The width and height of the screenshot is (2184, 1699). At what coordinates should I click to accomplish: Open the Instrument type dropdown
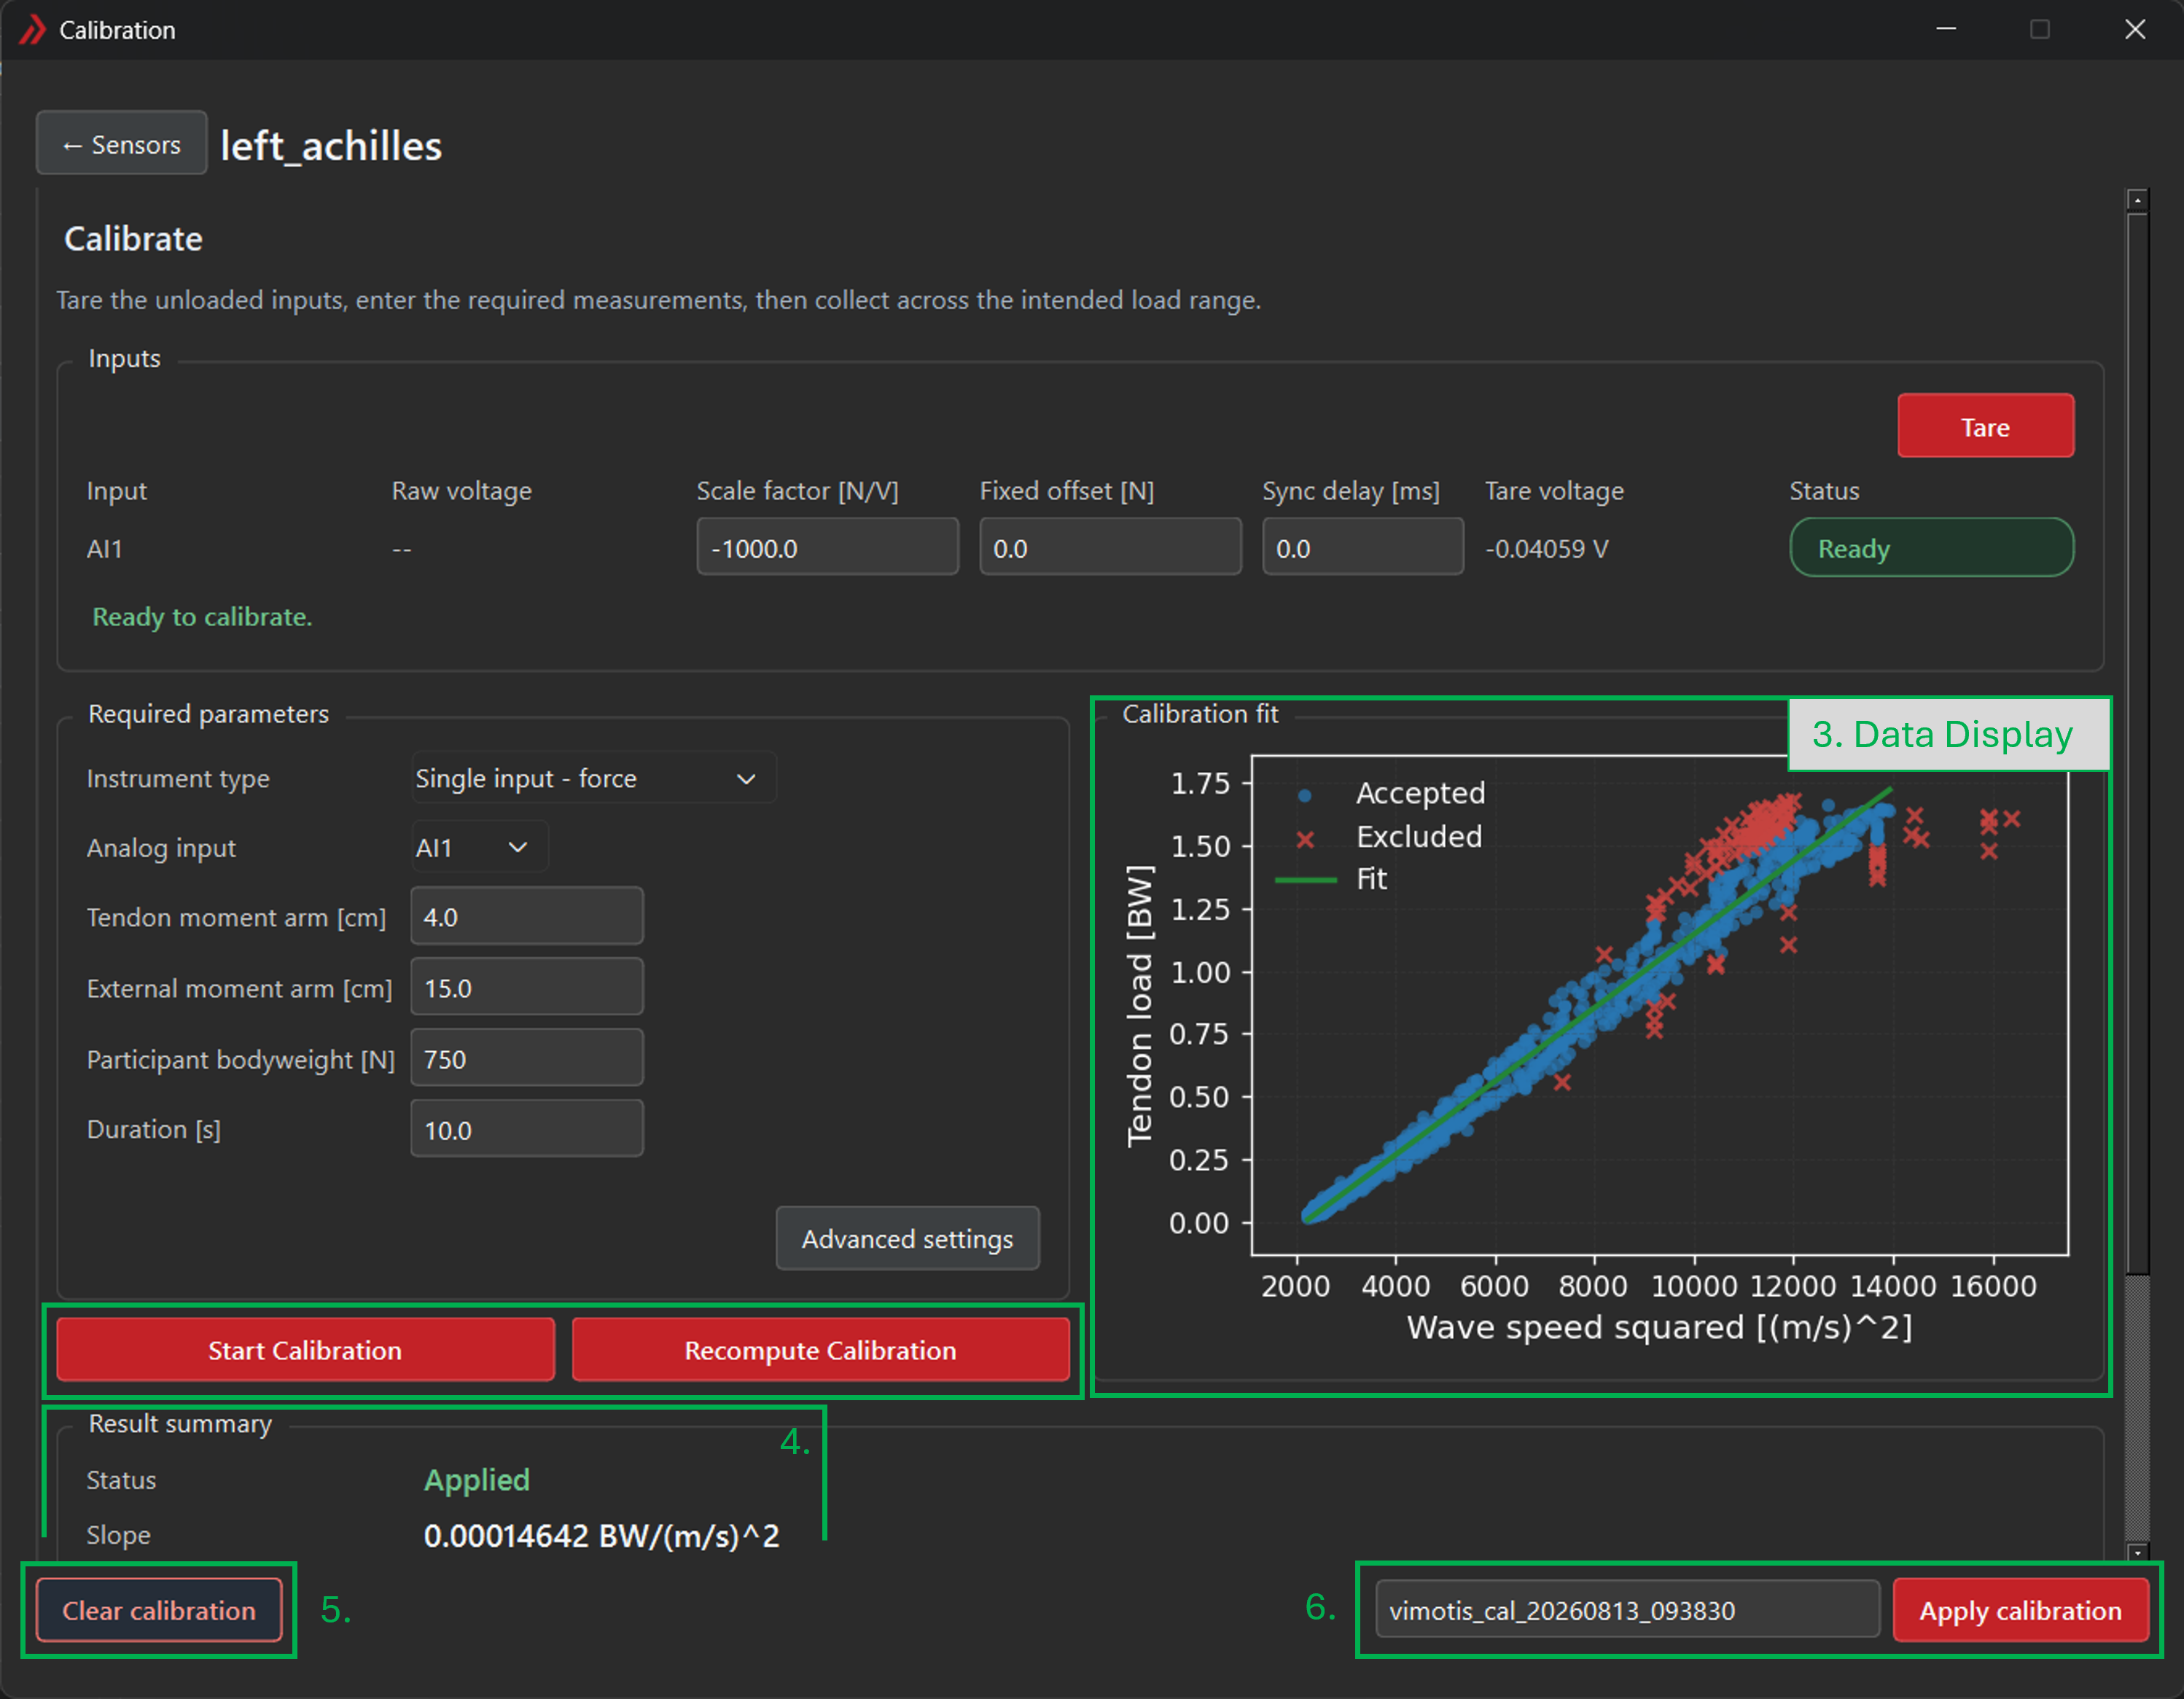point(594,778)
